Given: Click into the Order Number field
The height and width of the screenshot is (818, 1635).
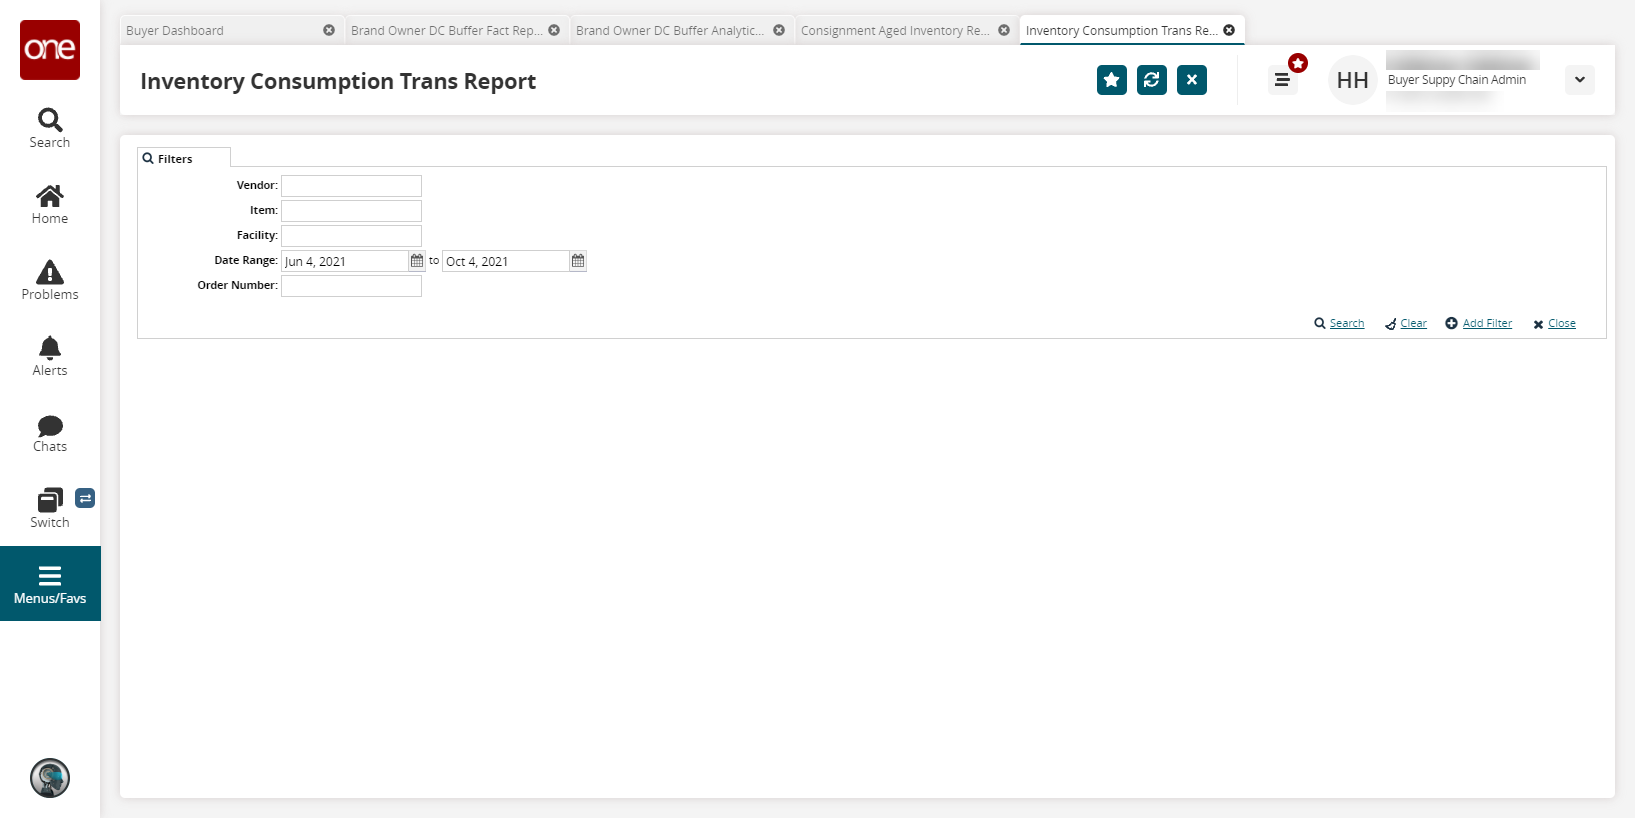Looking at the screenshot, I should [351, 286].
